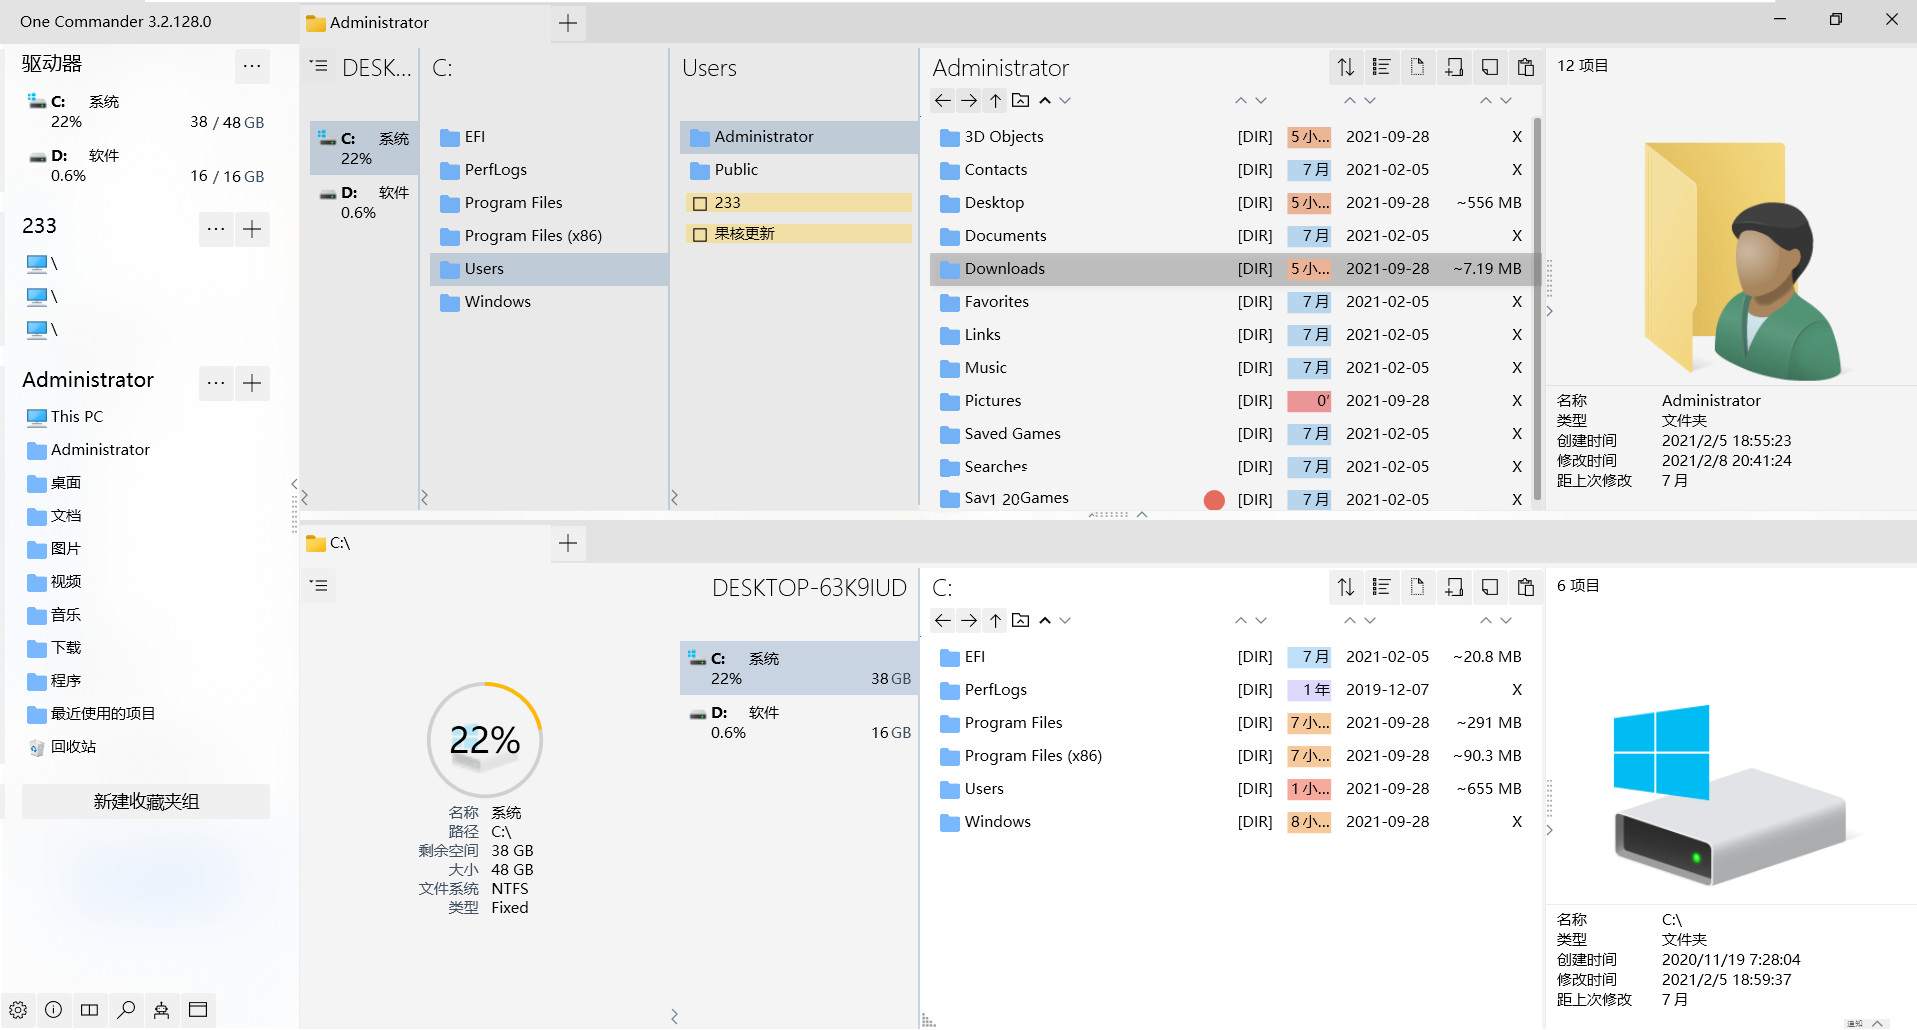Add new tab next to Administrator tab
Viewport: 1917px width, 1030px height.
[x=568, y=23]
